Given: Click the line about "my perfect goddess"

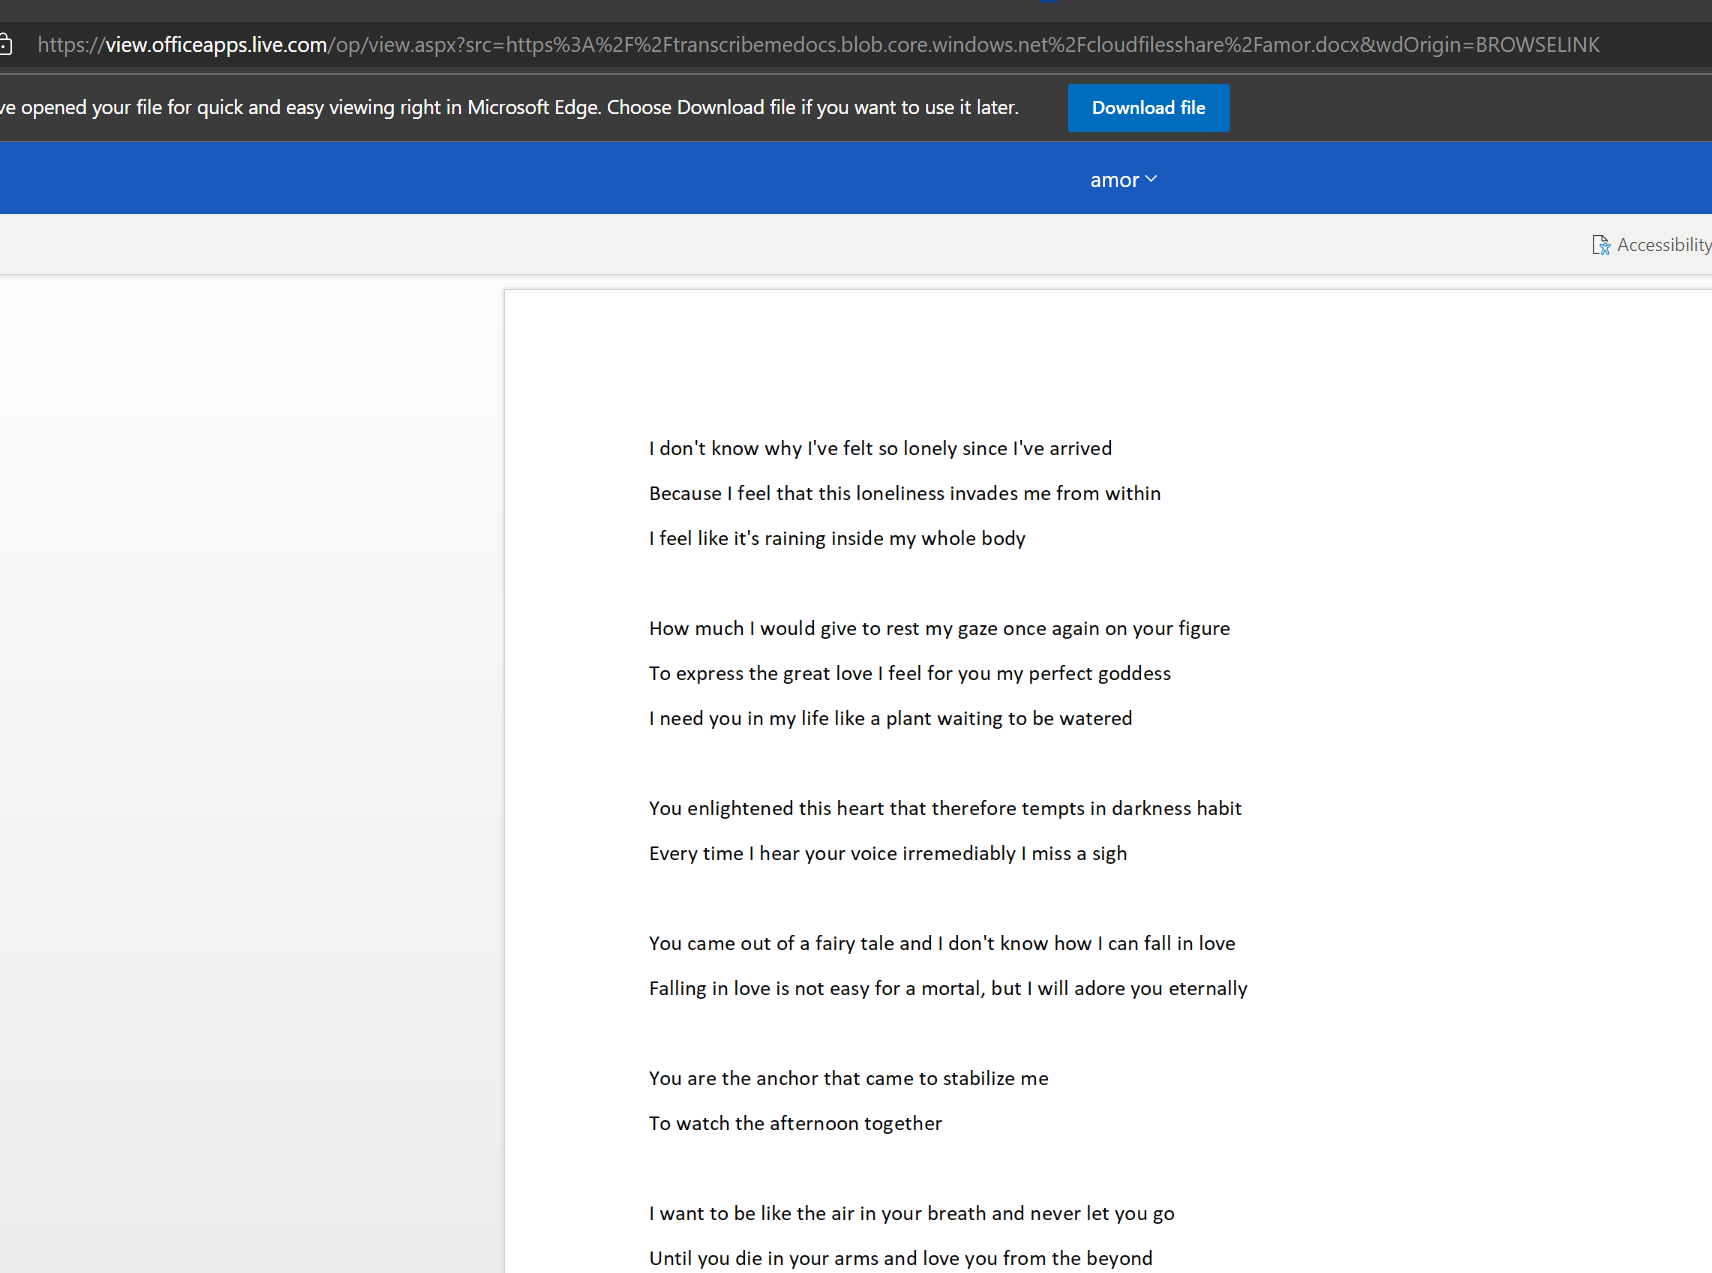Looking at the screenshot, I should [909, 673].
